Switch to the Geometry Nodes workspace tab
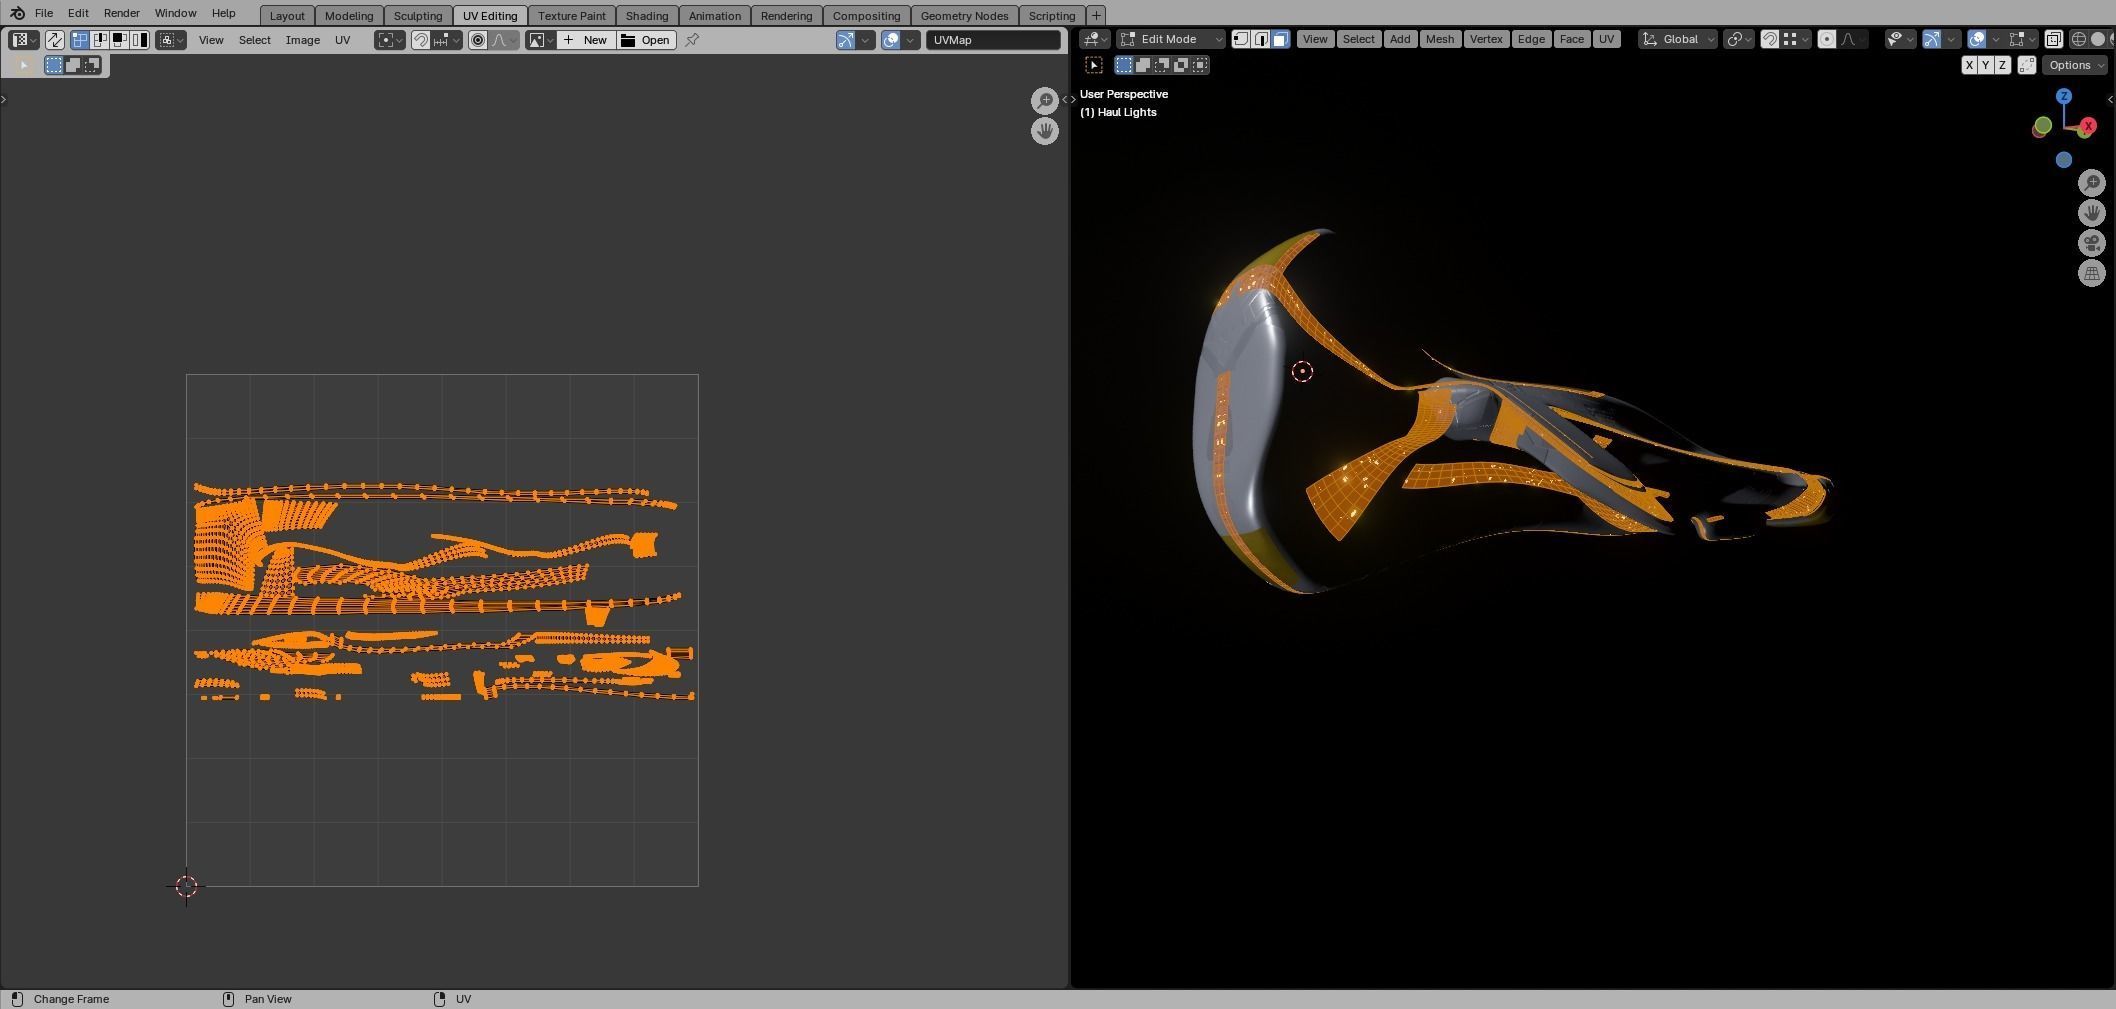2116x1009 pixels. pyautogui.click(x=964, y=15)
